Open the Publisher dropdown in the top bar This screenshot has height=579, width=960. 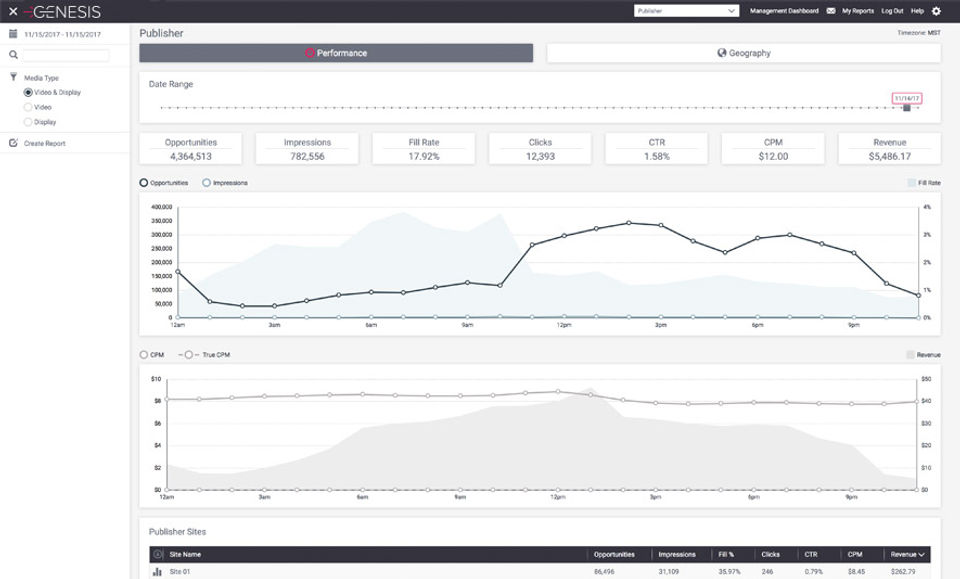686,11
